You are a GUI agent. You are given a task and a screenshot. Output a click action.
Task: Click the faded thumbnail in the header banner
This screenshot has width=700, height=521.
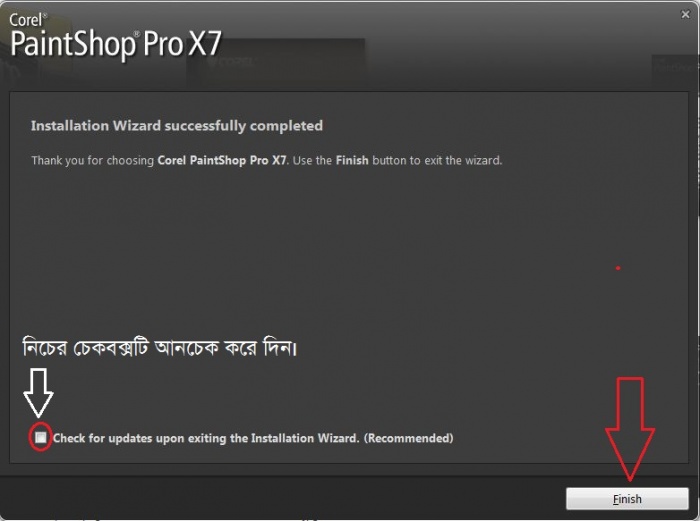275,63
